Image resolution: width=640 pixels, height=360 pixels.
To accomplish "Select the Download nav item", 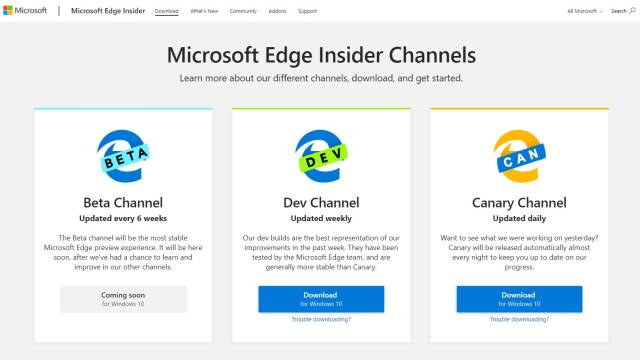I will click(167, 11).
